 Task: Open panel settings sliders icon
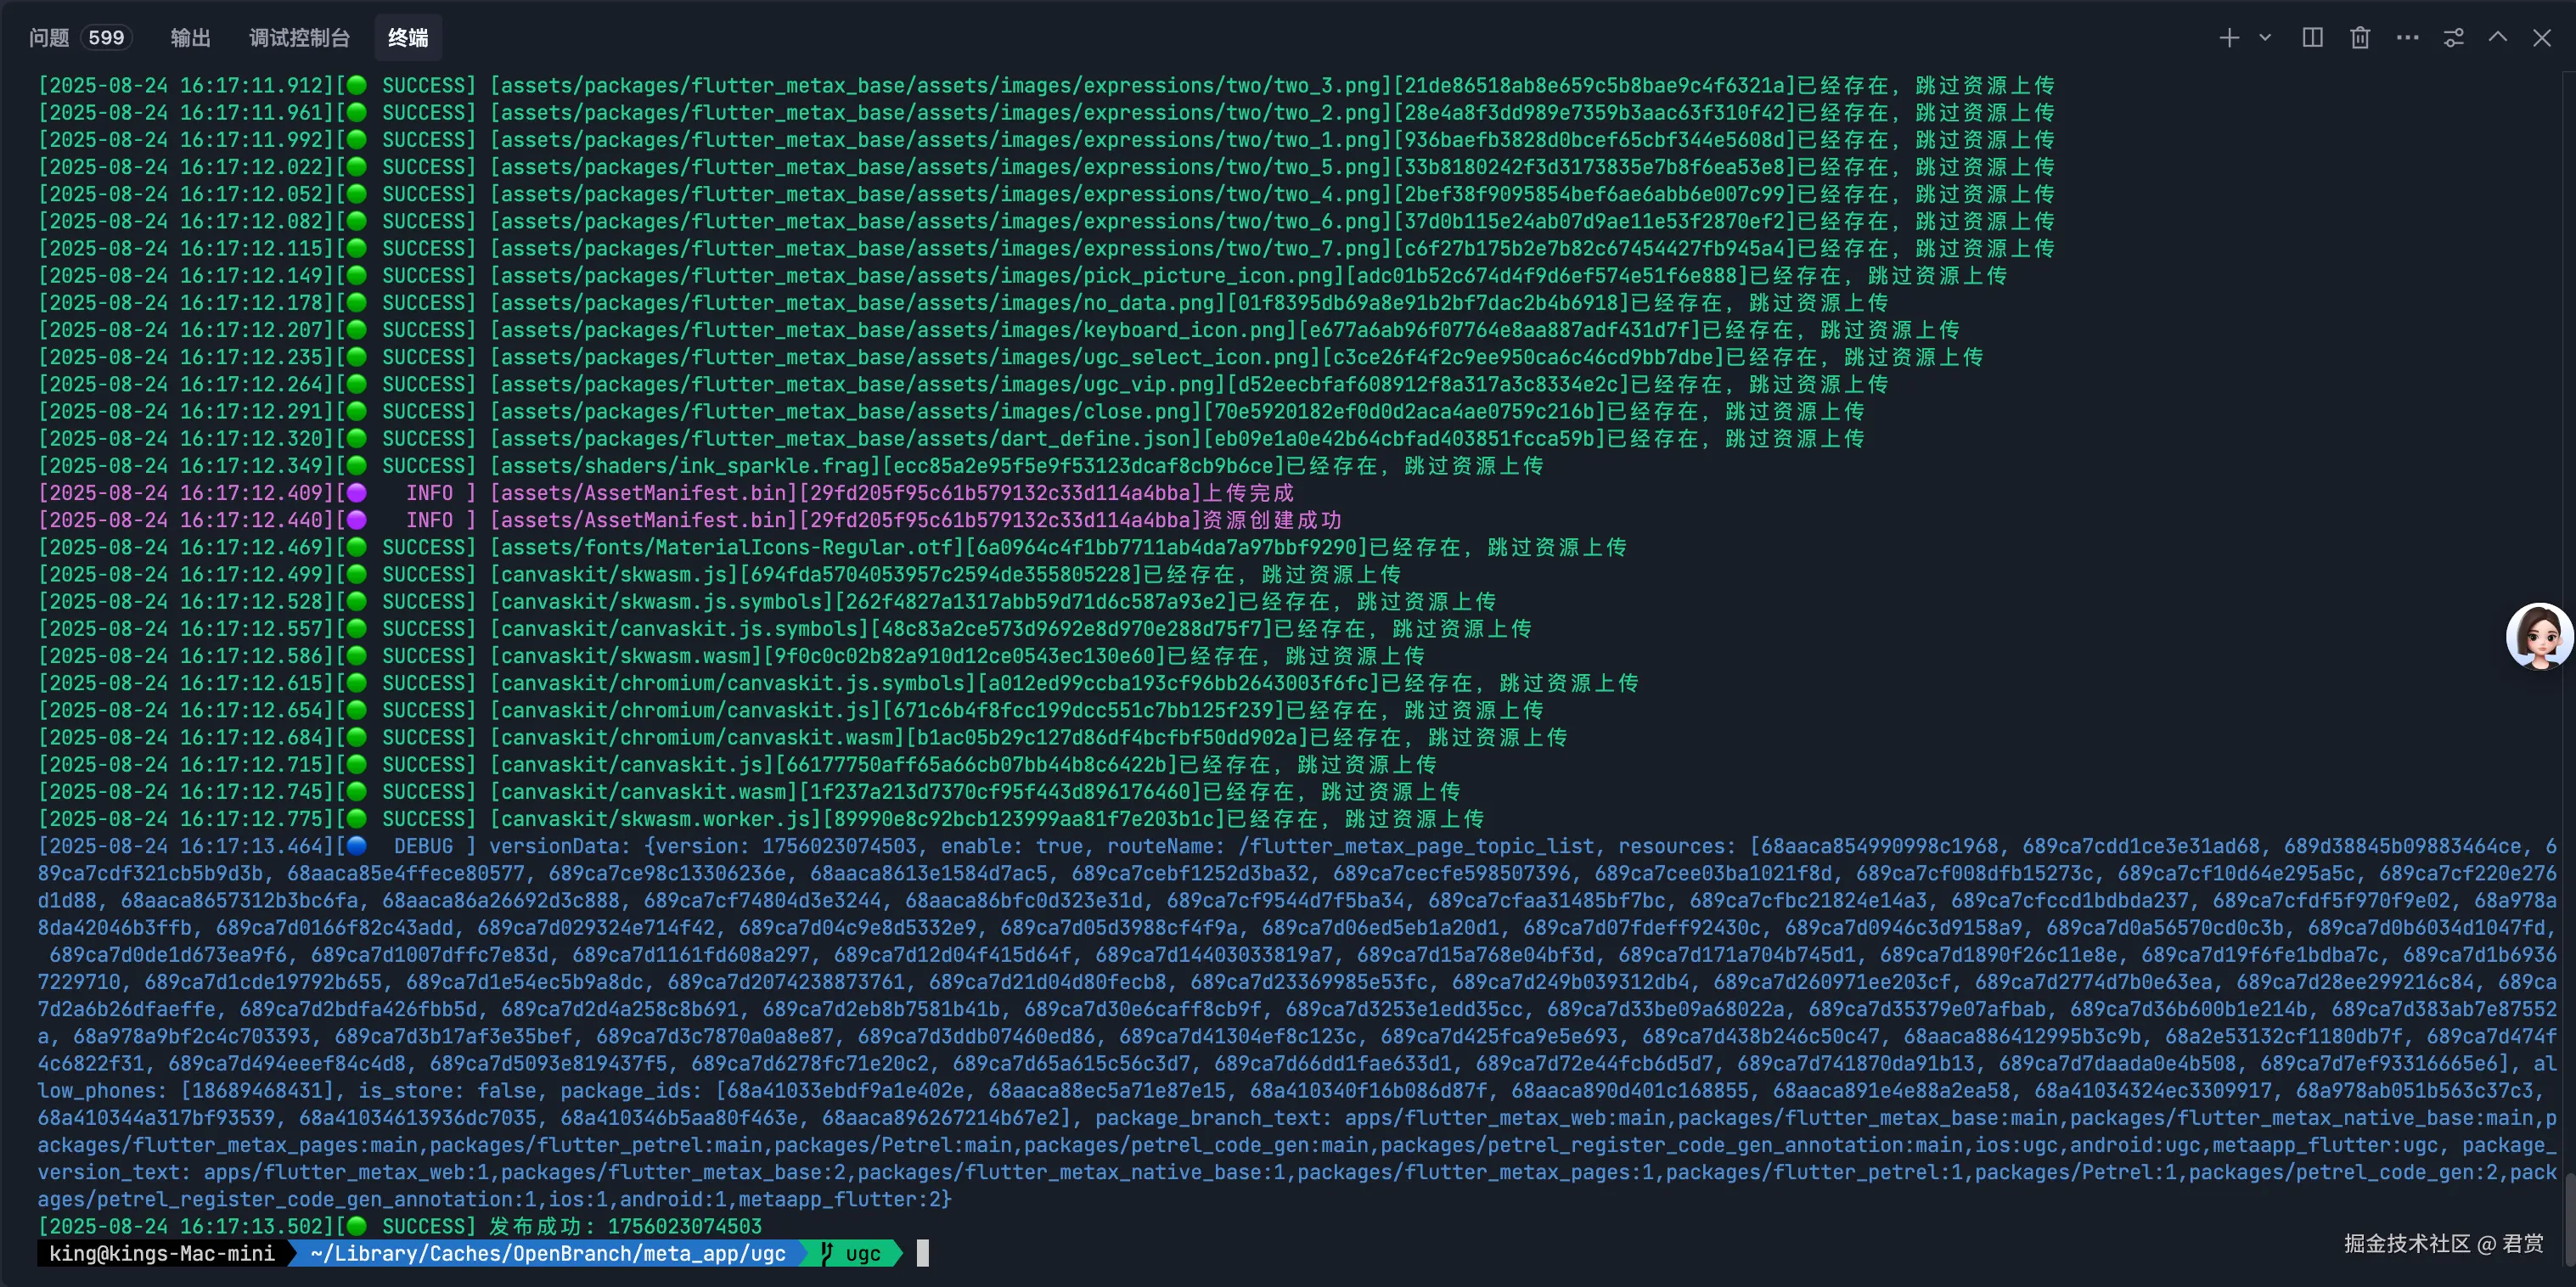click(2453, 38)
